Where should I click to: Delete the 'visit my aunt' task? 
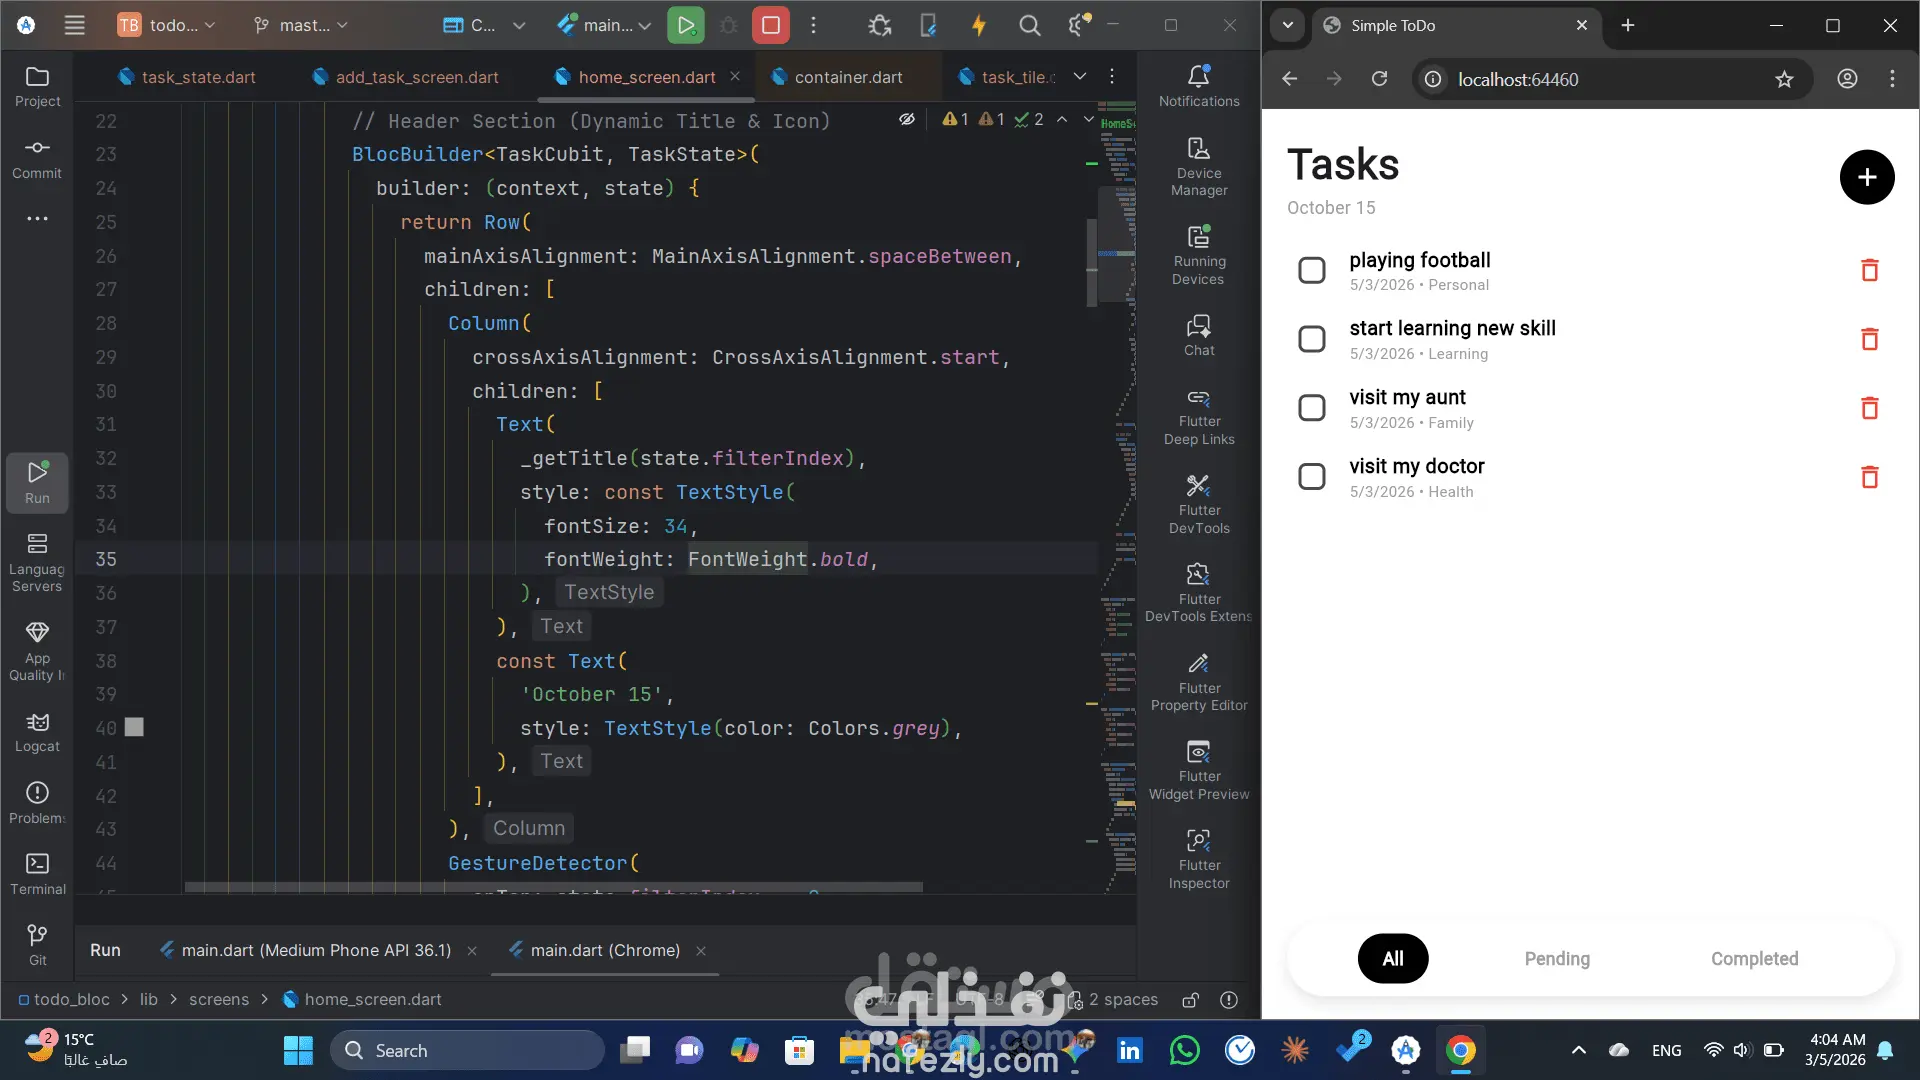pyautogui.click(x=1869, y=408)
